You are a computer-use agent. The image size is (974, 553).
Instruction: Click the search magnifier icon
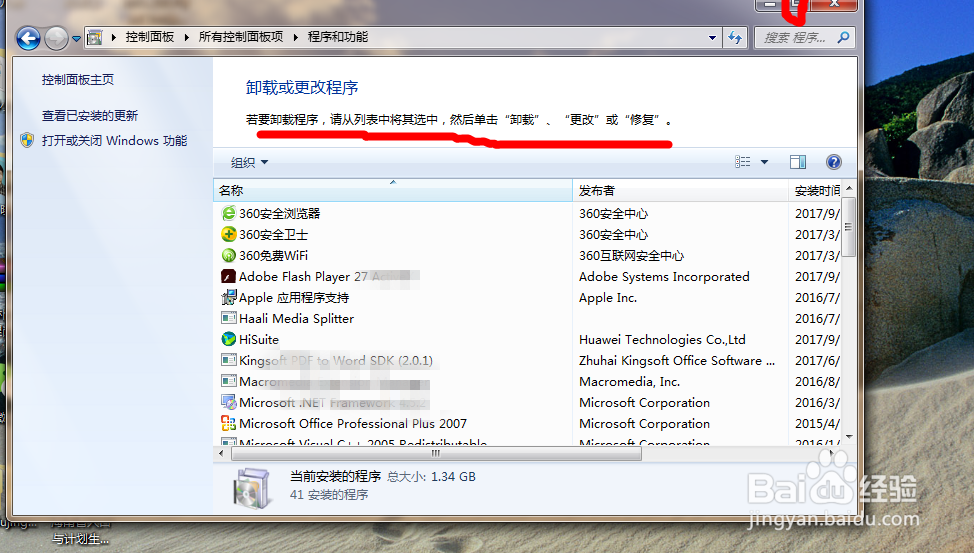tap(843, 38)
